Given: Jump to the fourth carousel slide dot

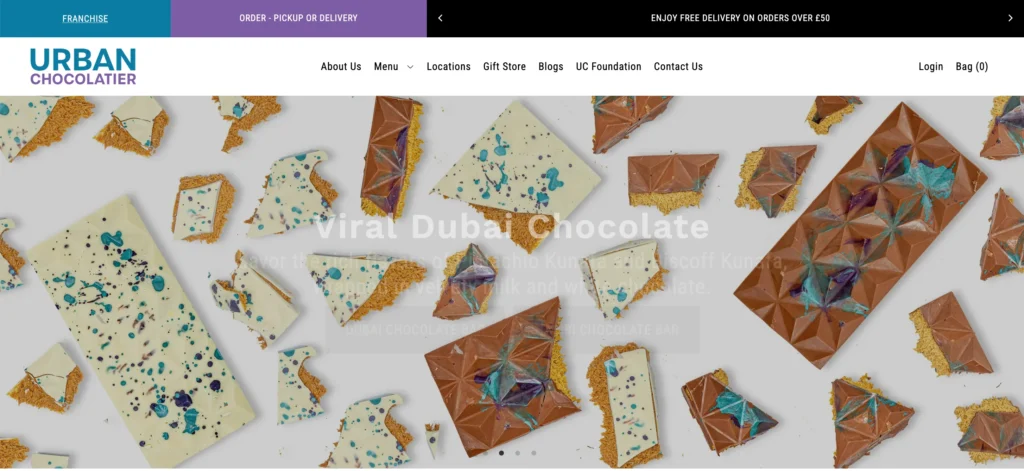Looking at the screenshot, I should [534, 453].
